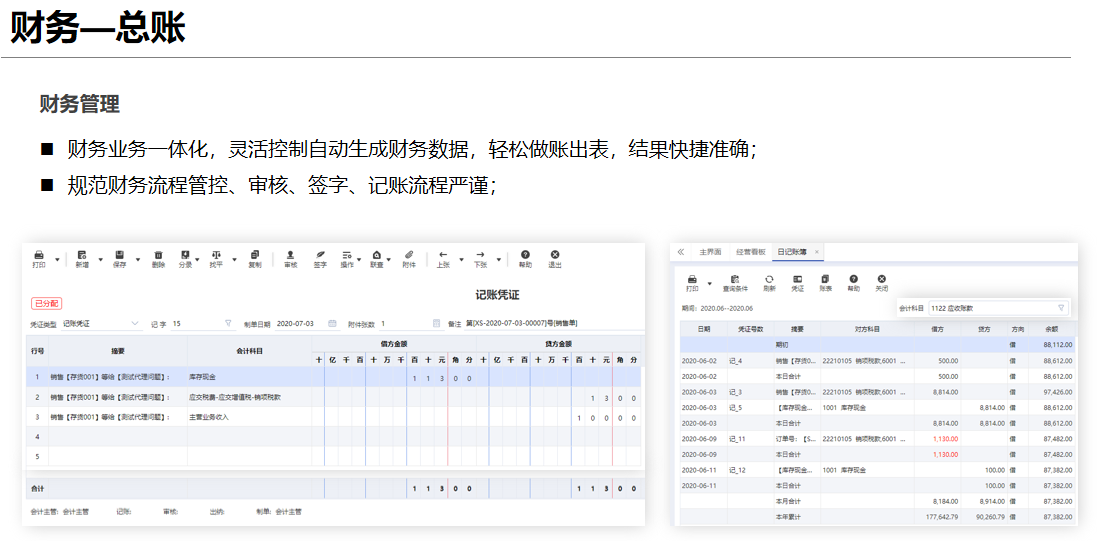Select voucher row 1 库存现金
This screenshot has height=541, width=1097.
pyautogui.click(x=333, y=378)
